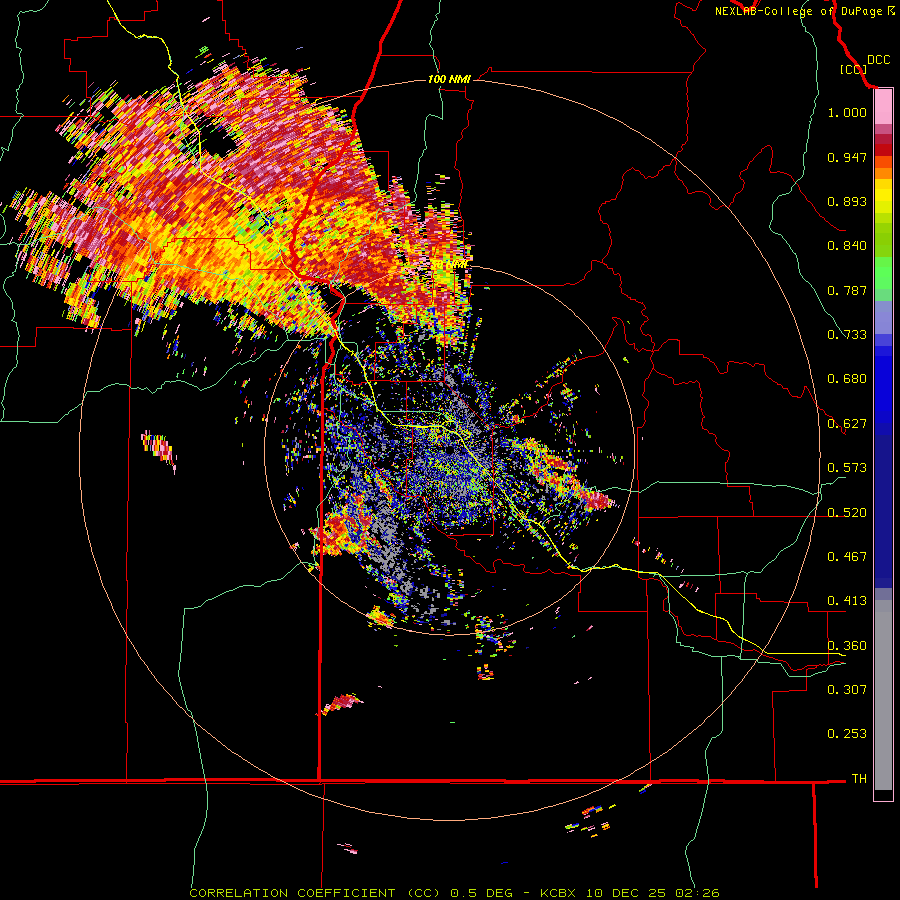Select the 0.360 value on the scale
The image size is (900, 900).
pyautogui.click(x=847, y=646)
